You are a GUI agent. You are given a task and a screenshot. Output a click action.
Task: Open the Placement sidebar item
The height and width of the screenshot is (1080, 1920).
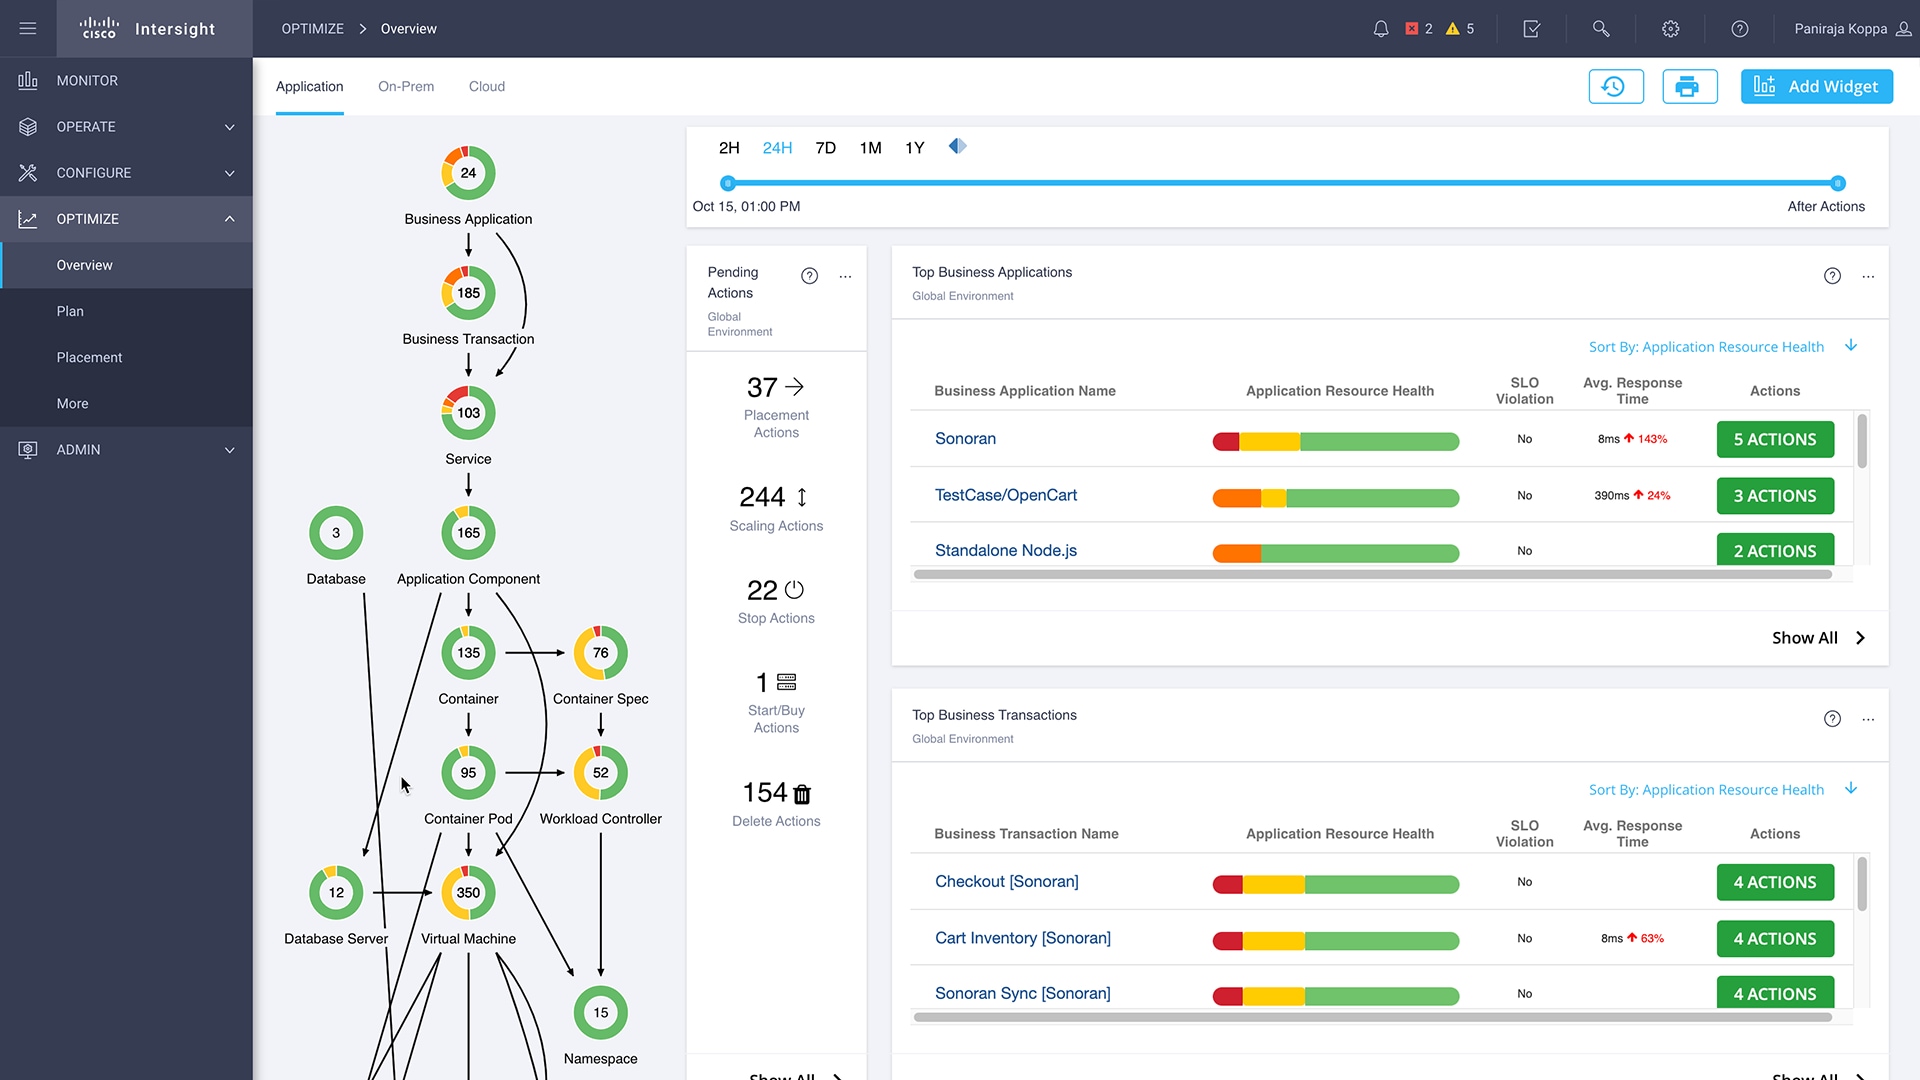pos(126,357)
